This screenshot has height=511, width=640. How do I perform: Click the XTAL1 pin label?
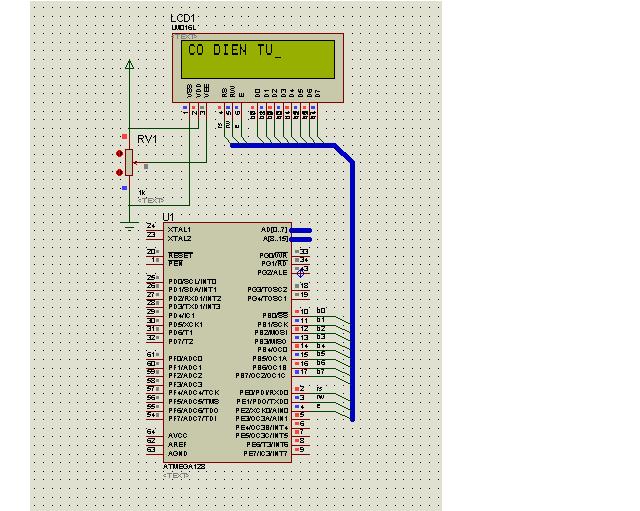coord(179,230)
